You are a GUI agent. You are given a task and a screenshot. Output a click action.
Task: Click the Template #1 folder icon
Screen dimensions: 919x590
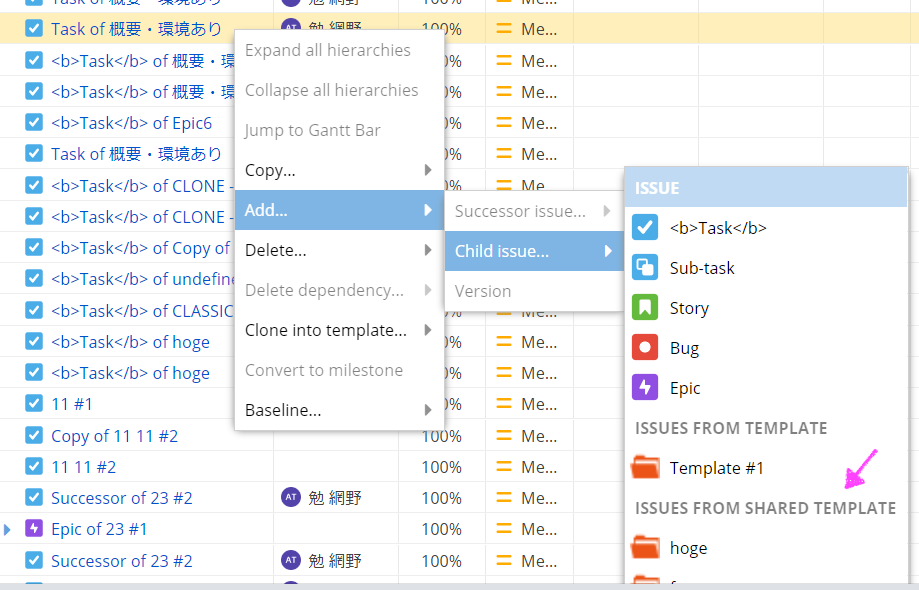[646, 468]
